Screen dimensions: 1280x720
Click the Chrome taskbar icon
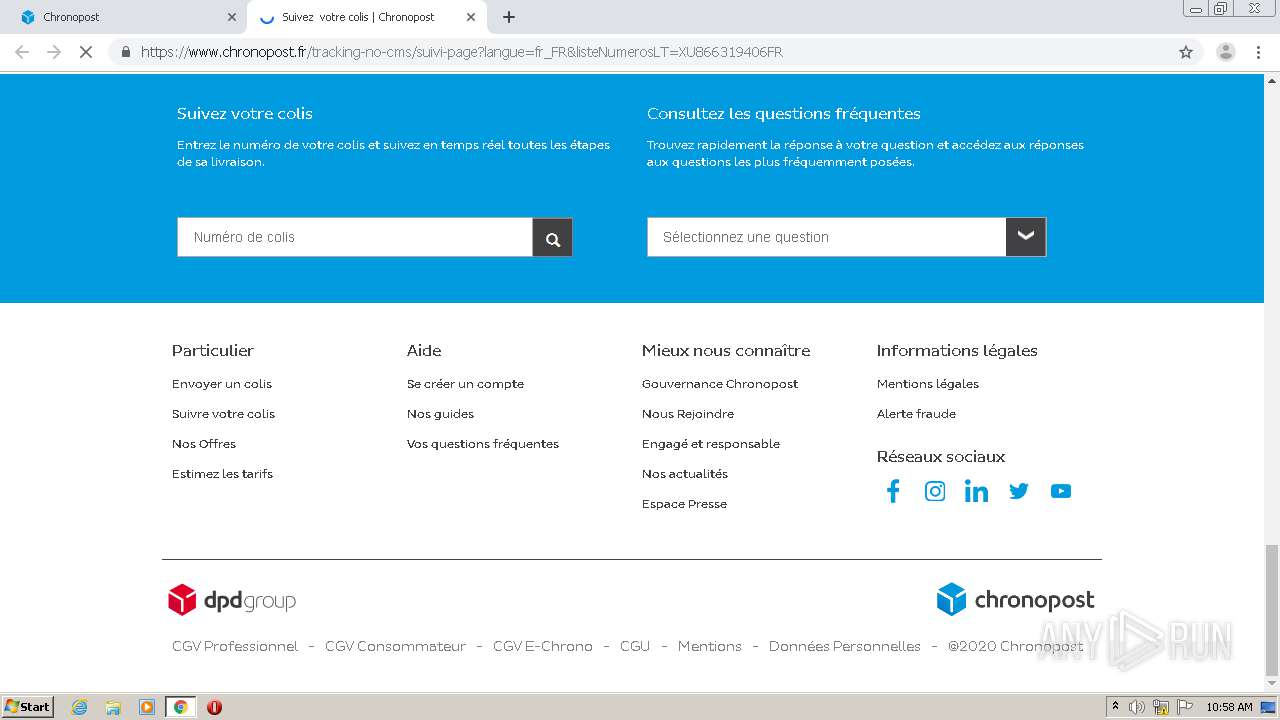(x=181, y=707)
